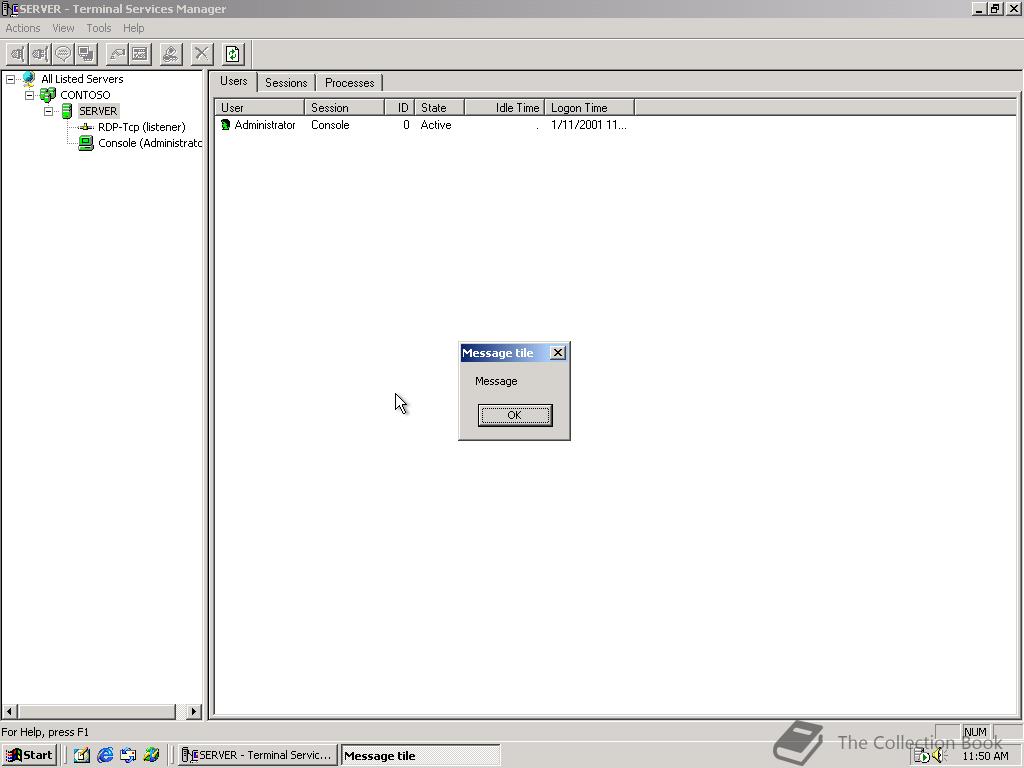The width and height of the screenshot is (1024, 768).
Task: Click the volume speaker tray icon
Action: click(939, 756)
